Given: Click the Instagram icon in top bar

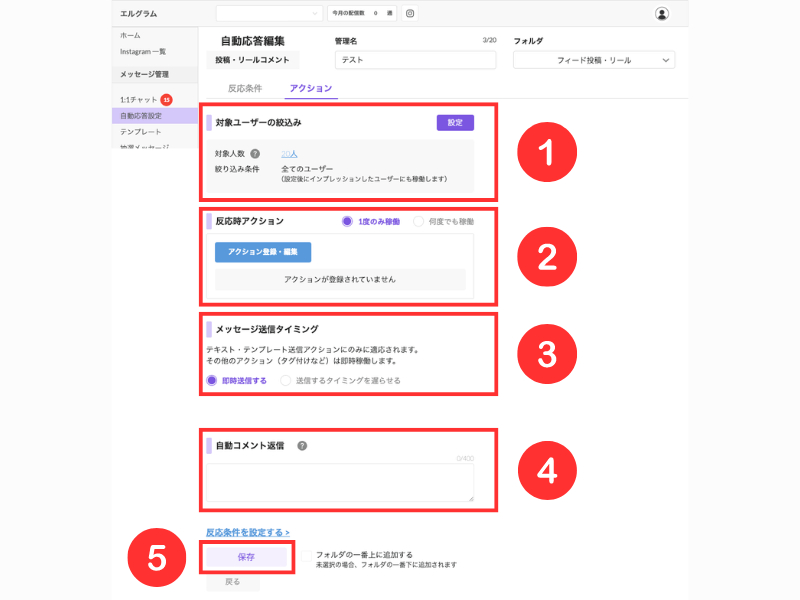Looking at the screenshot, I should (410, 13).
